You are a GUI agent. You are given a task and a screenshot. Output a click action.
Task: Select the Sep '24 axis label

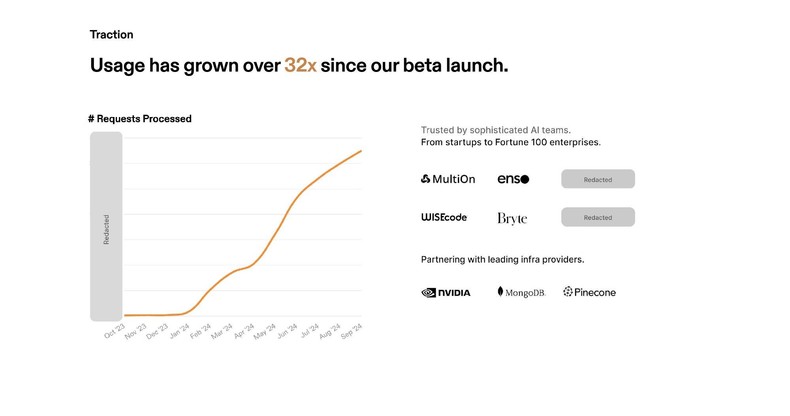352,333
